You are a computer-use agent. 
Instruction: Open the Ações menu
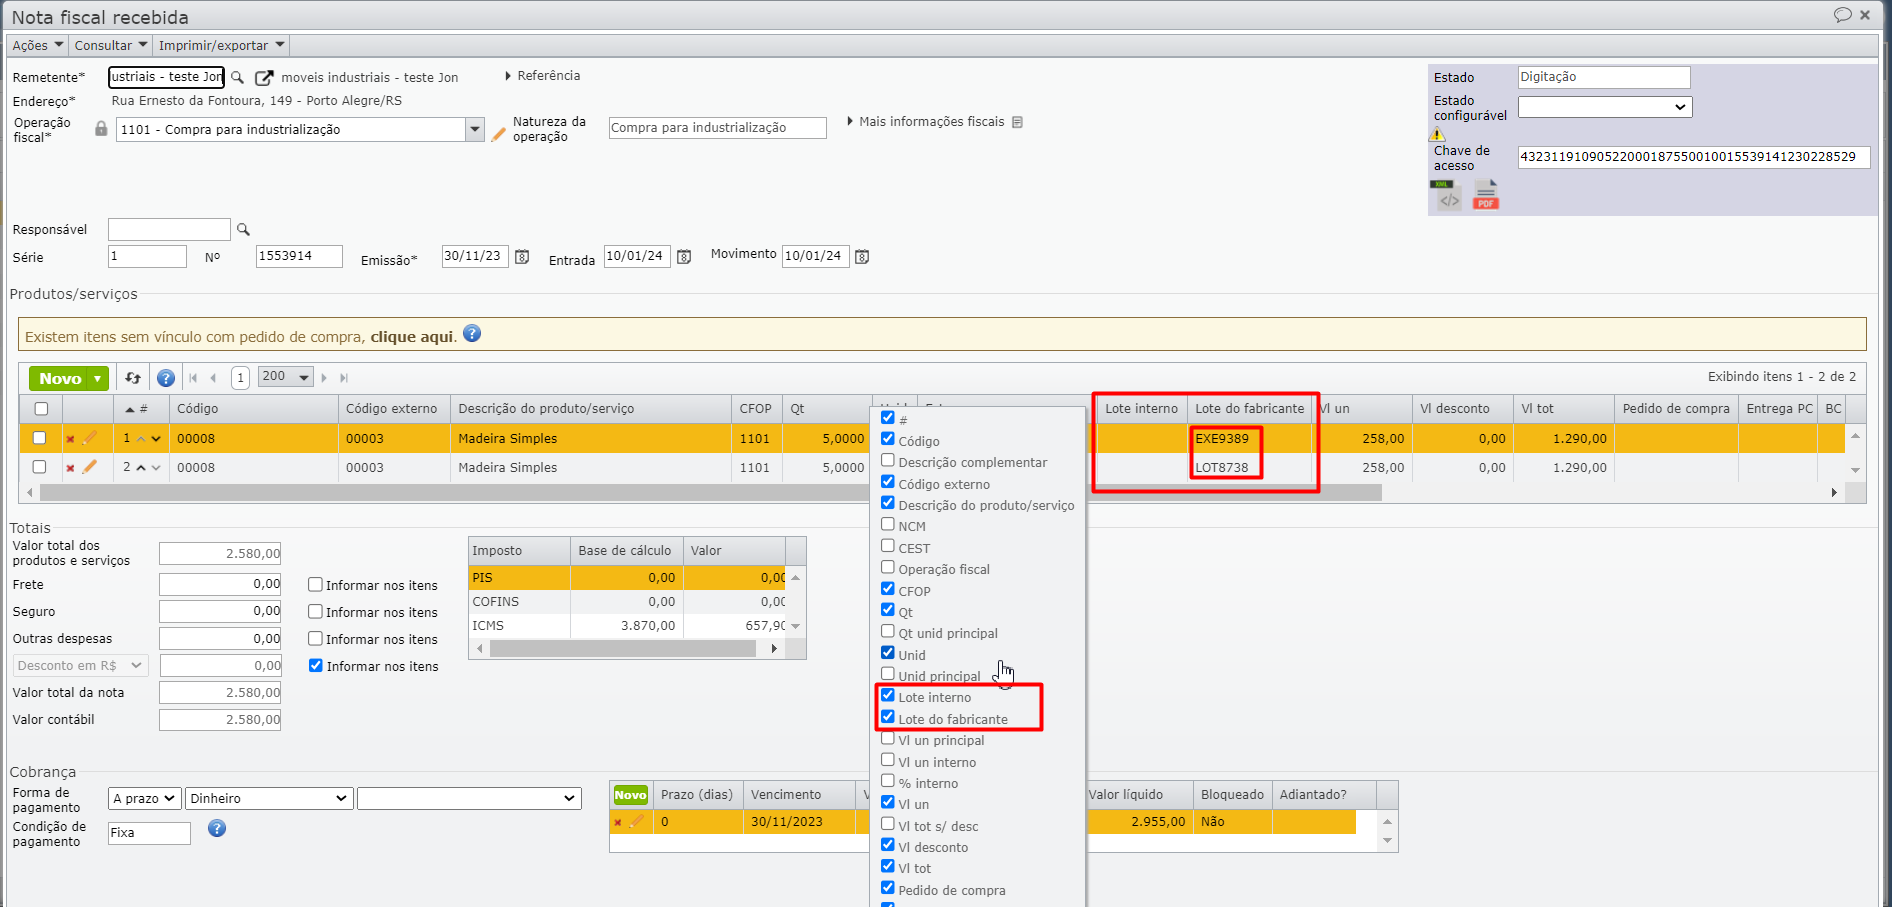click(x=38, y=46)
